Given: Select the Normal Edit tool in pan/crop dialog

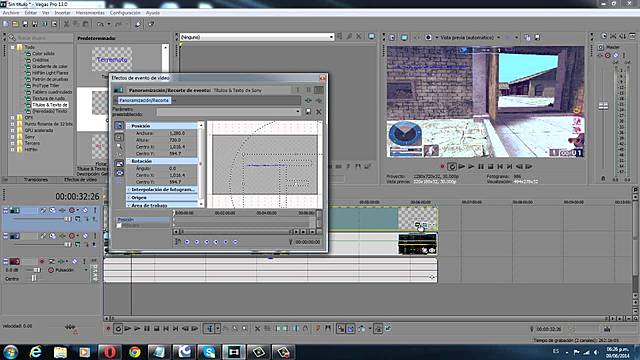Looking at the screenshot, I should pyautogui.click(x=119, y=137).
